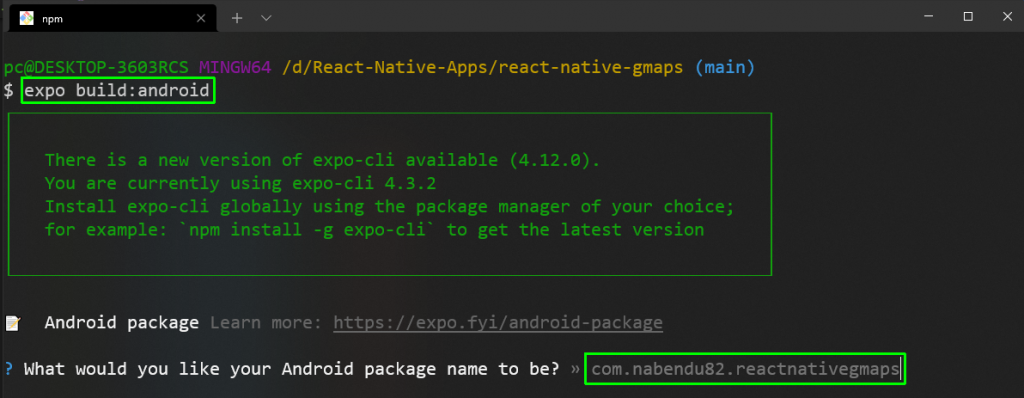Click the 'What would you like' question text
1024x398 pixels.
click(x=291, y=370)
